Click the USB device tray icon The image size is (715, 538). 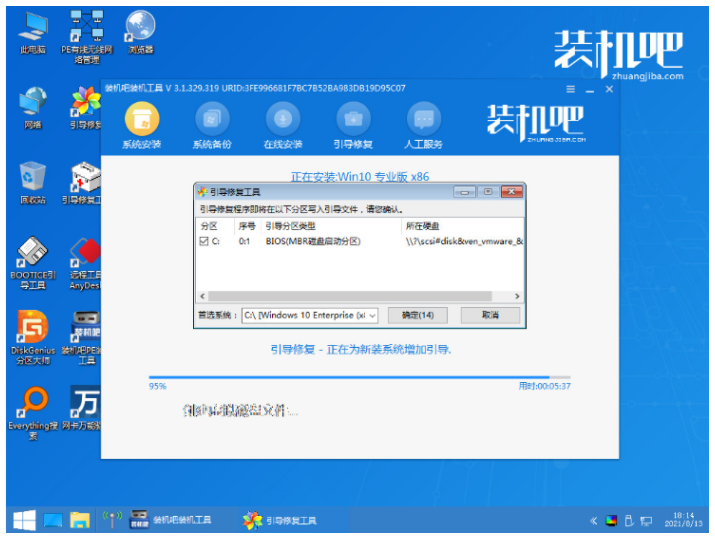(x=629, y=521)
